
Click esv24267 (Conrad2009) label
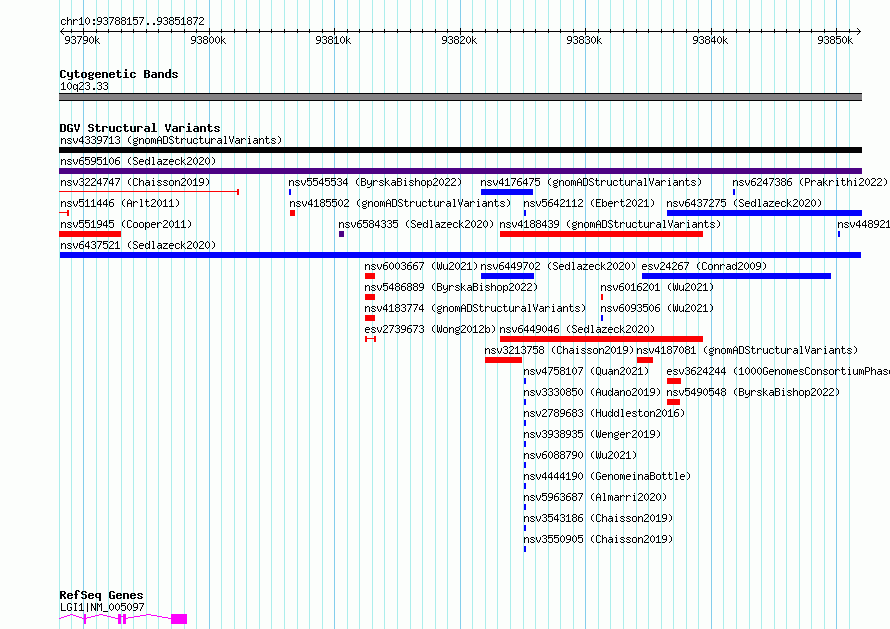(704, 266)
